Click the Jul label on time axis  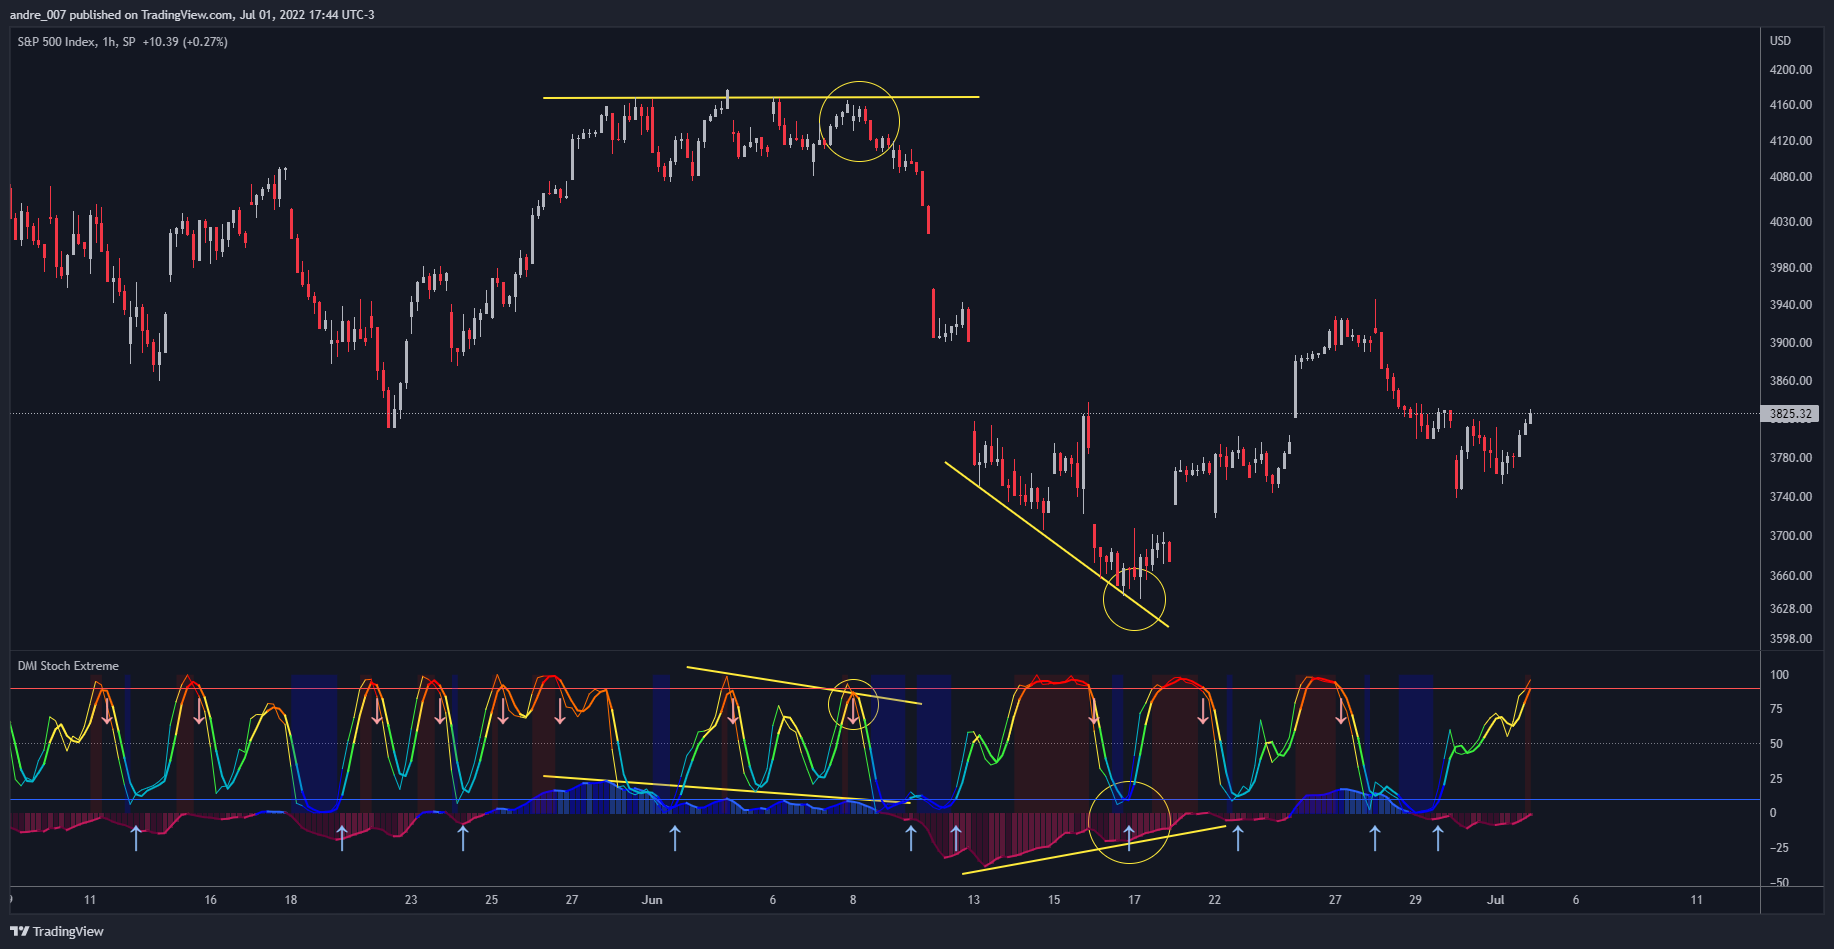tap(1496, 900)
